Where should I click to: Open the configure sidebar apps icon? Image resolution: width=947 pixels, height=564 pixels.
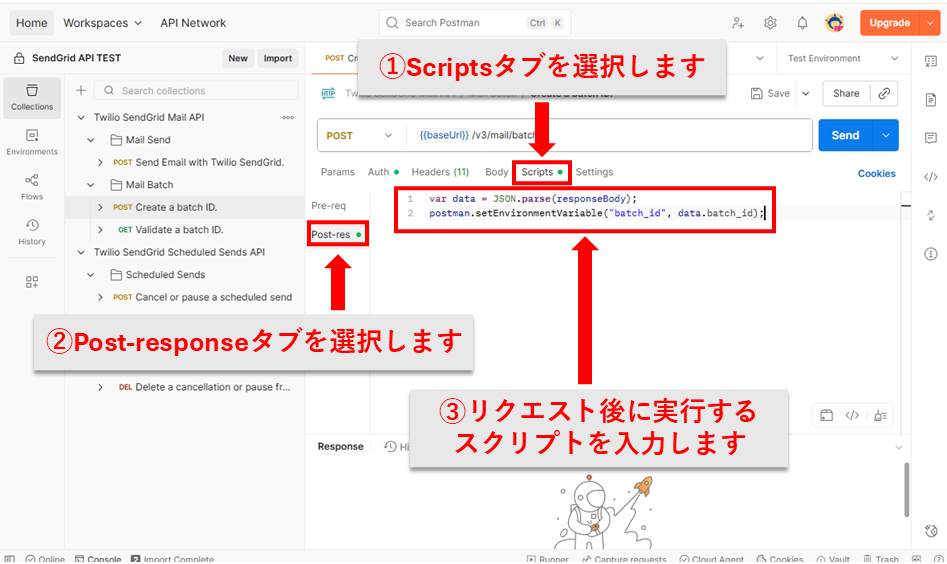pyautogui.click(x=32, y=282)
